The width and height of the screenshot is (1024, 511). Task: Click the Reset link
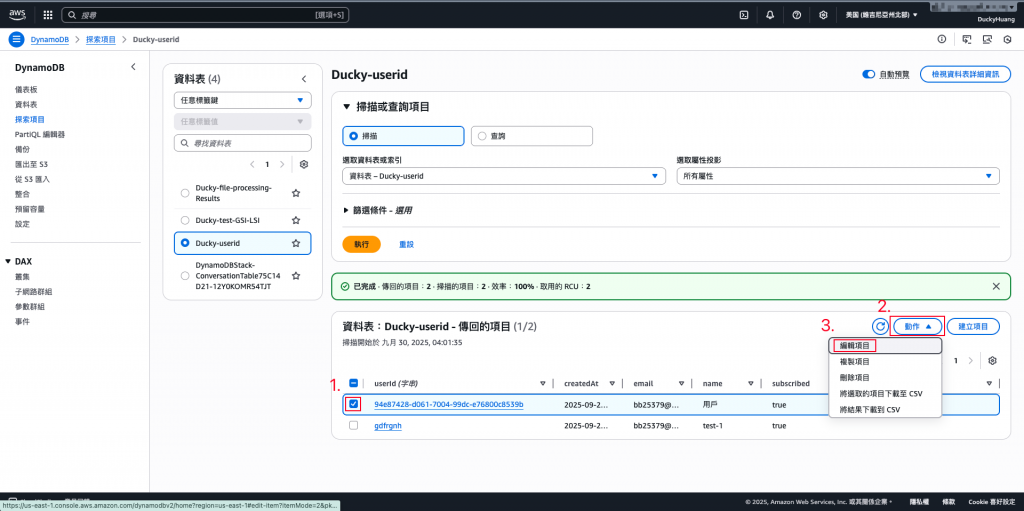tap(406, 244)
